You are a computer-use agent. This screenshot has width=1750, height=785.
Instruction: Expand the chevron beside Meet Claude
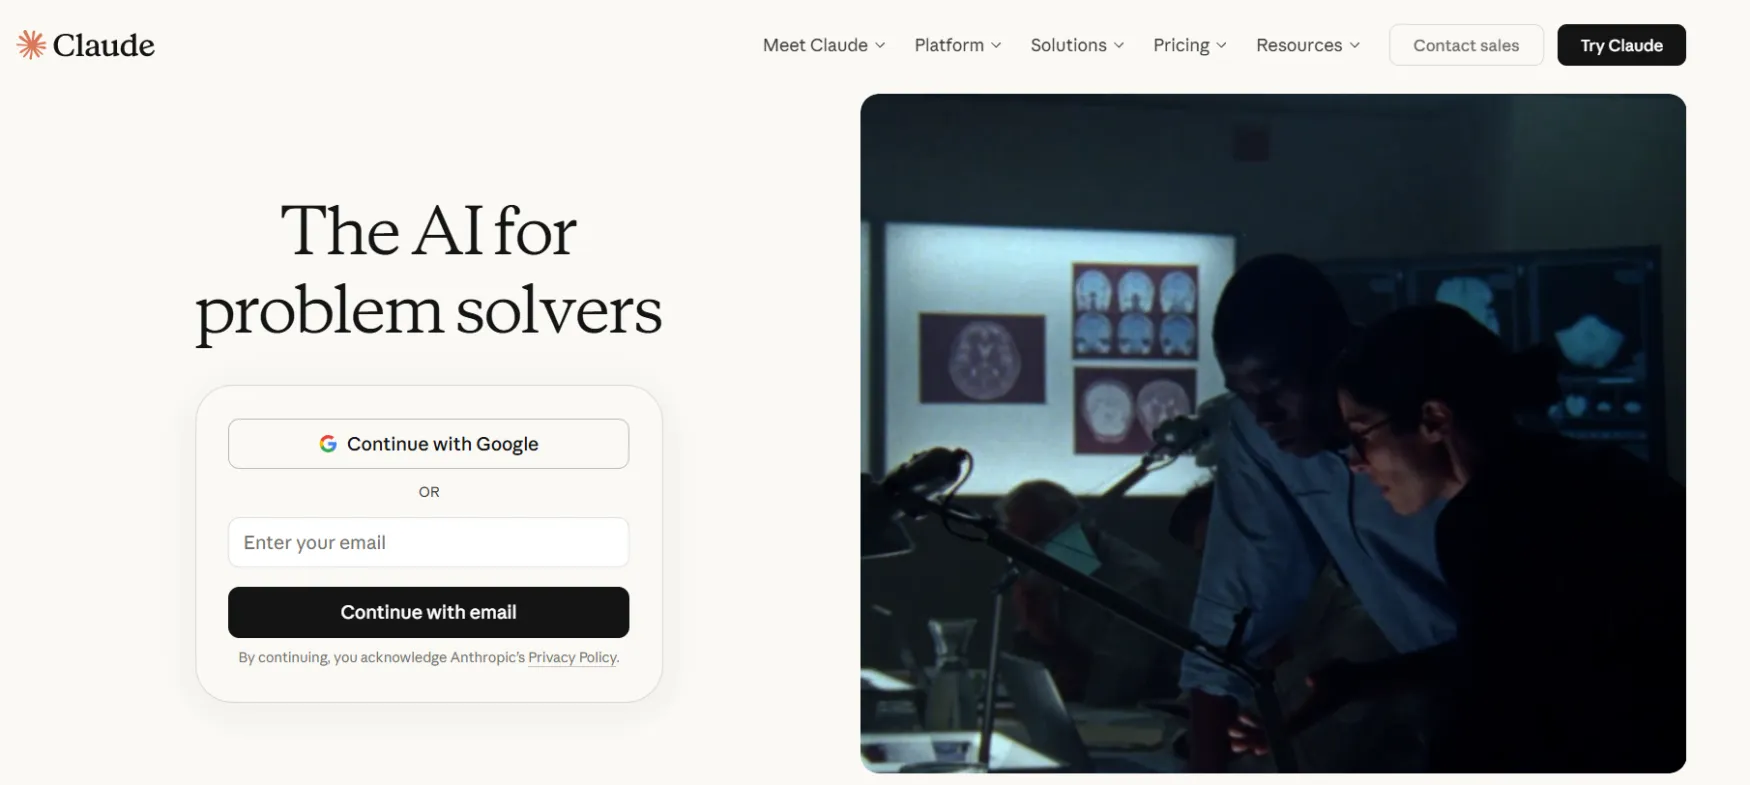coord(880,46)
